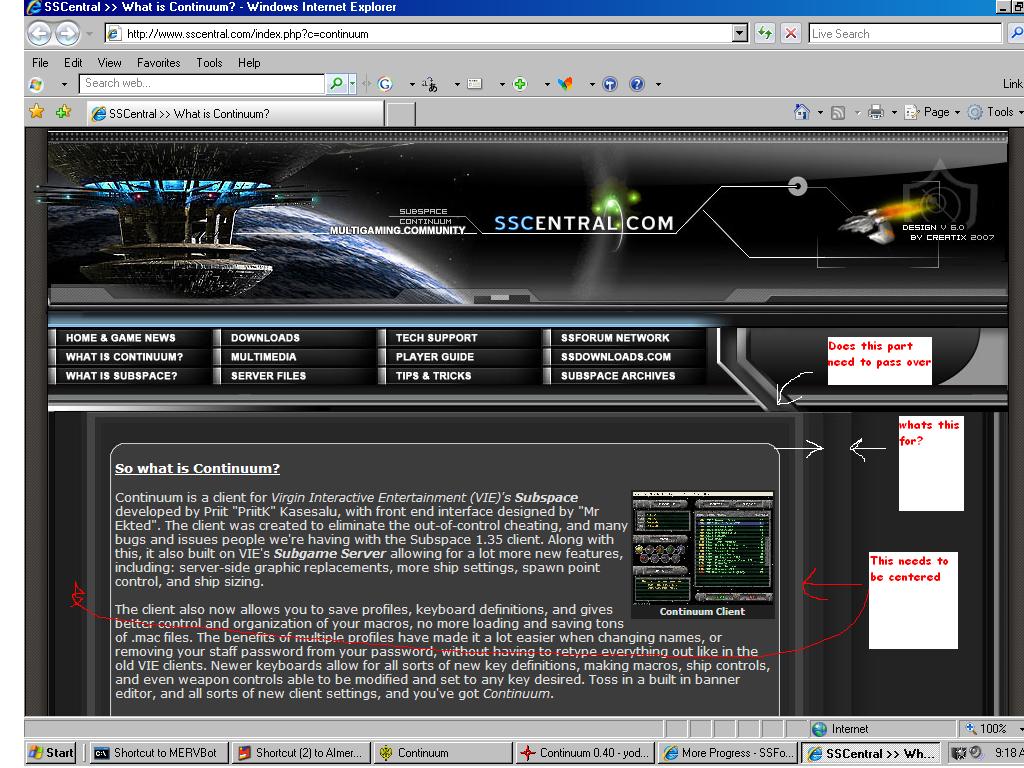The width and height of the screenshot is (1024, 768).
Task: Expand the Search web options dropdown arrow
Action: (x=353, y=84)
